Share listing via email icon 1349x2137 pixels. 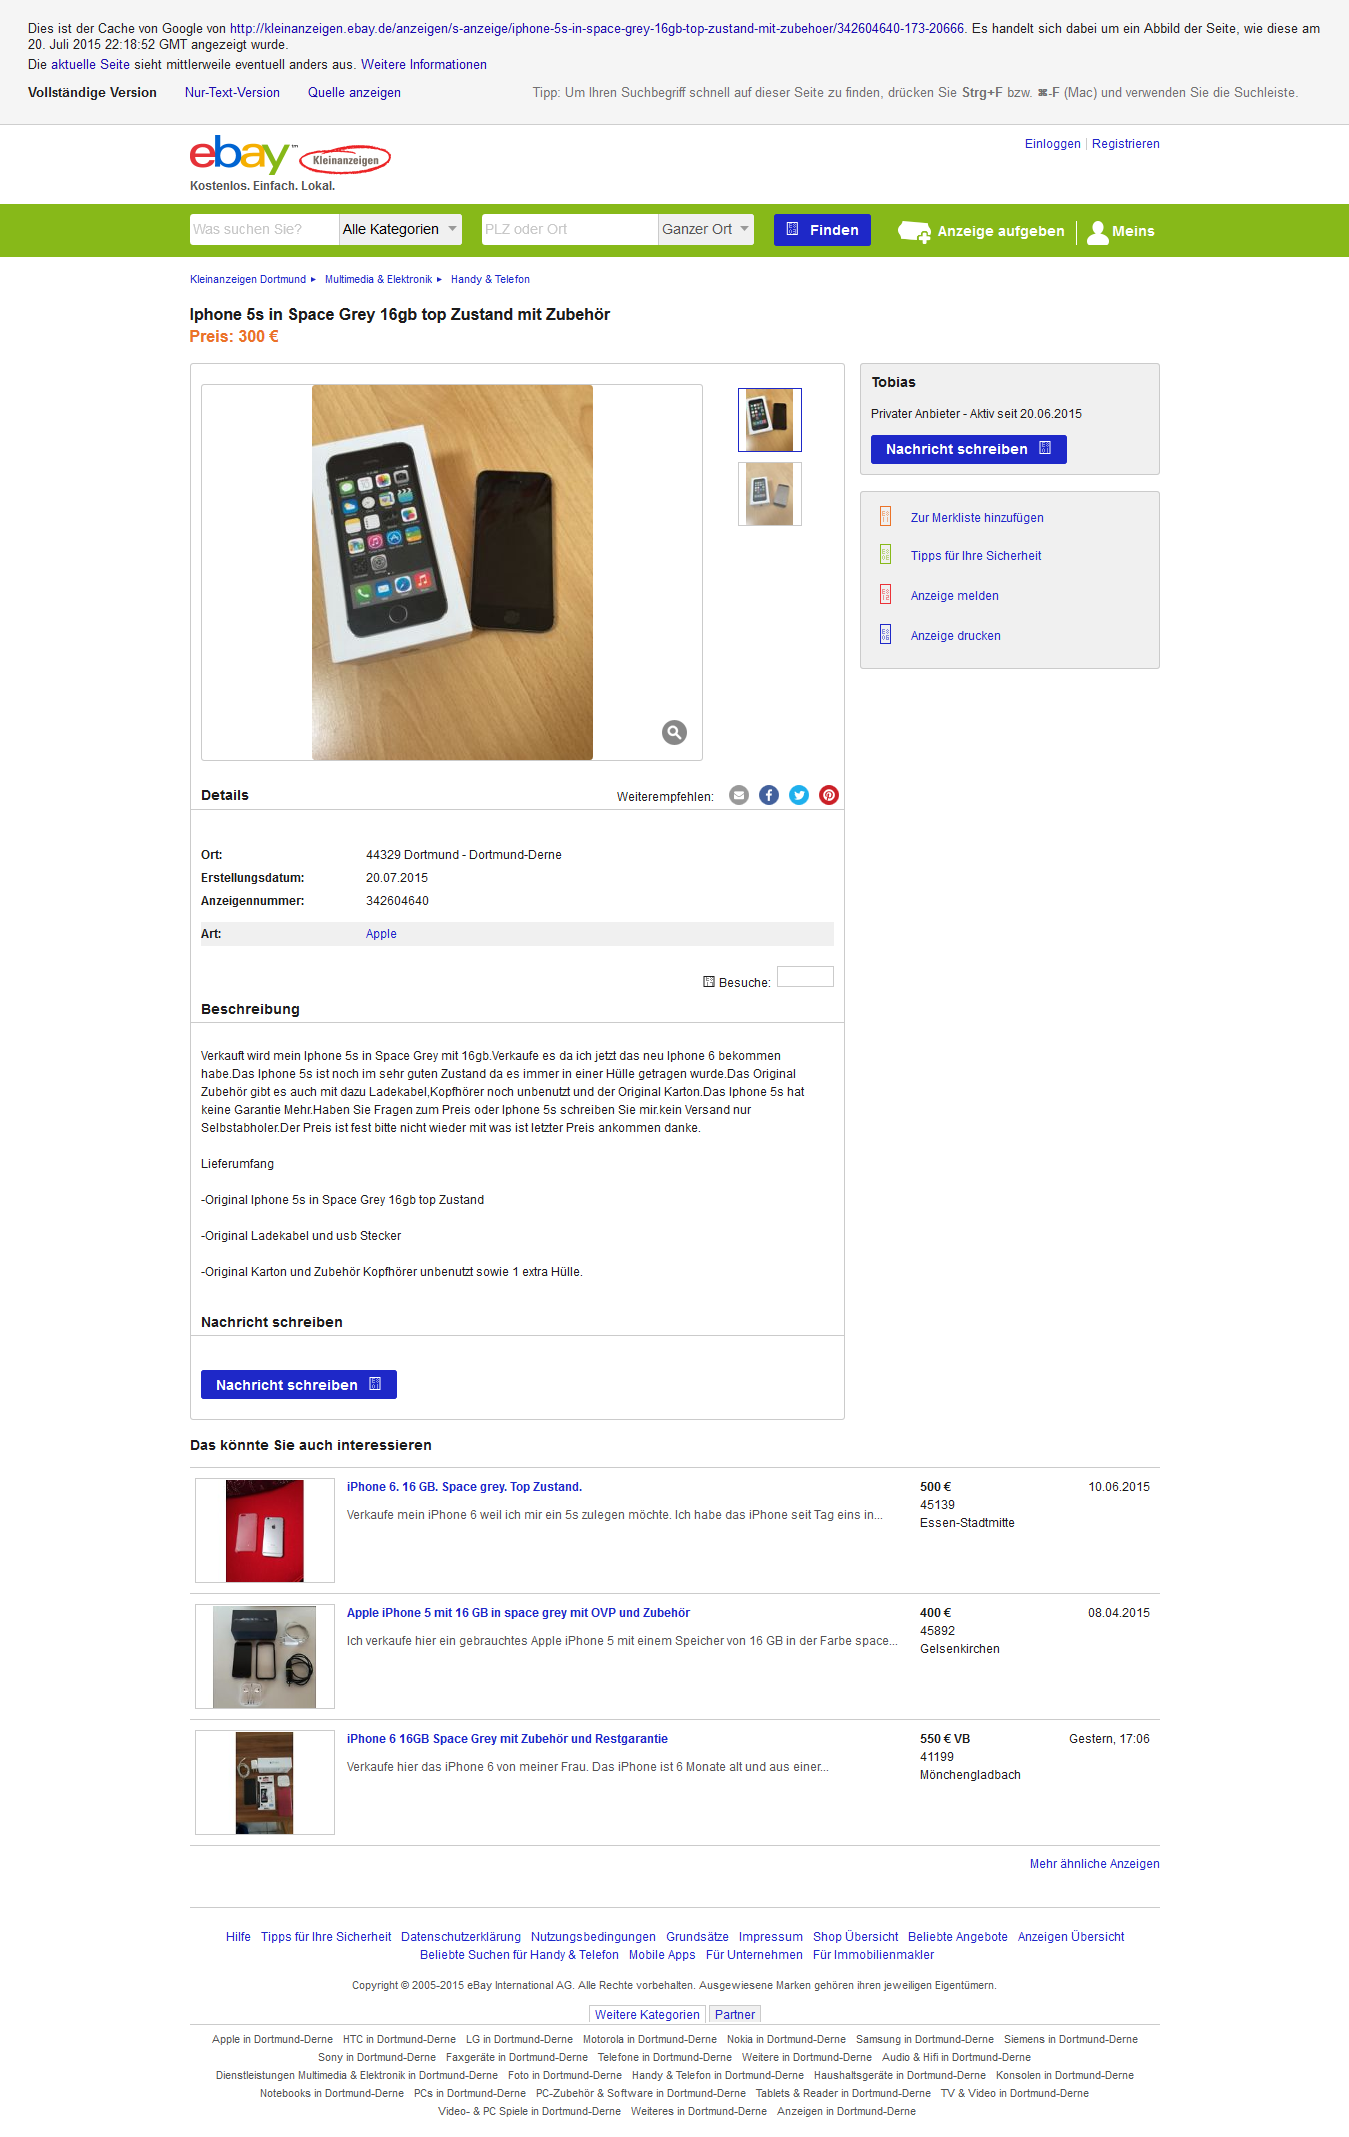[x=739, y=795]
